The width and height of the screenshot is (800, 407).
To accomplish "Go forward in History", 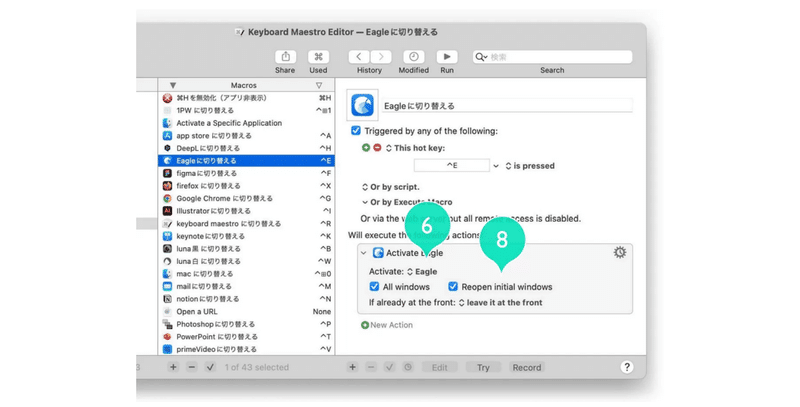I will 381,57.
